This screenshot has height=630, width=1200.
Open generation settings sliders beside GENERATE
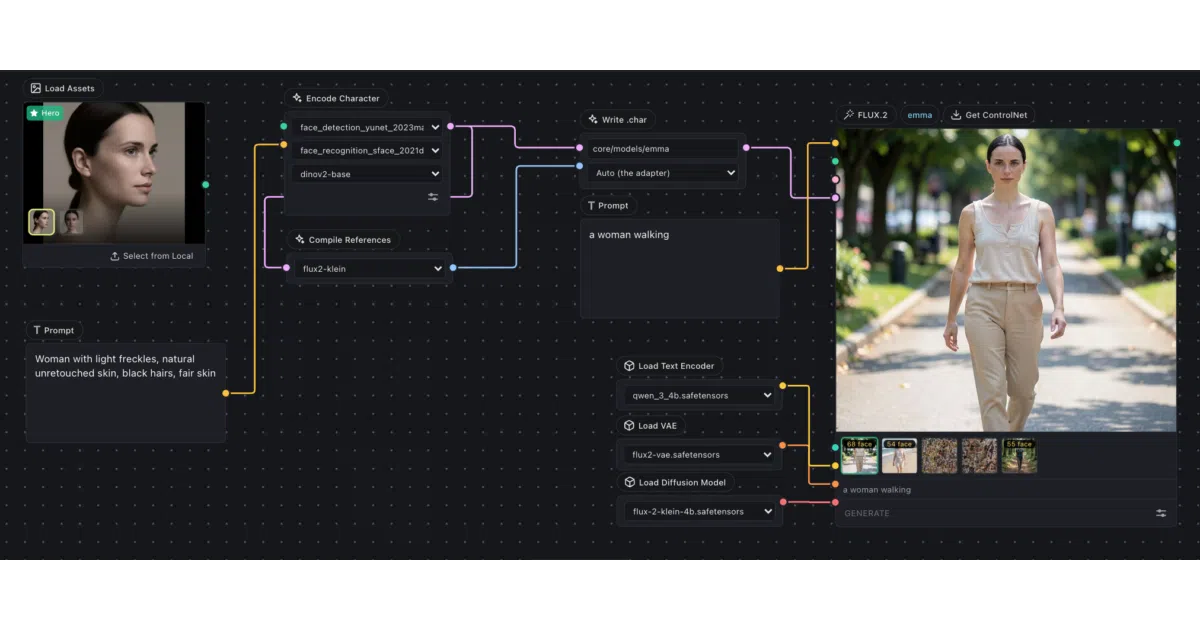coord(1161,513)
